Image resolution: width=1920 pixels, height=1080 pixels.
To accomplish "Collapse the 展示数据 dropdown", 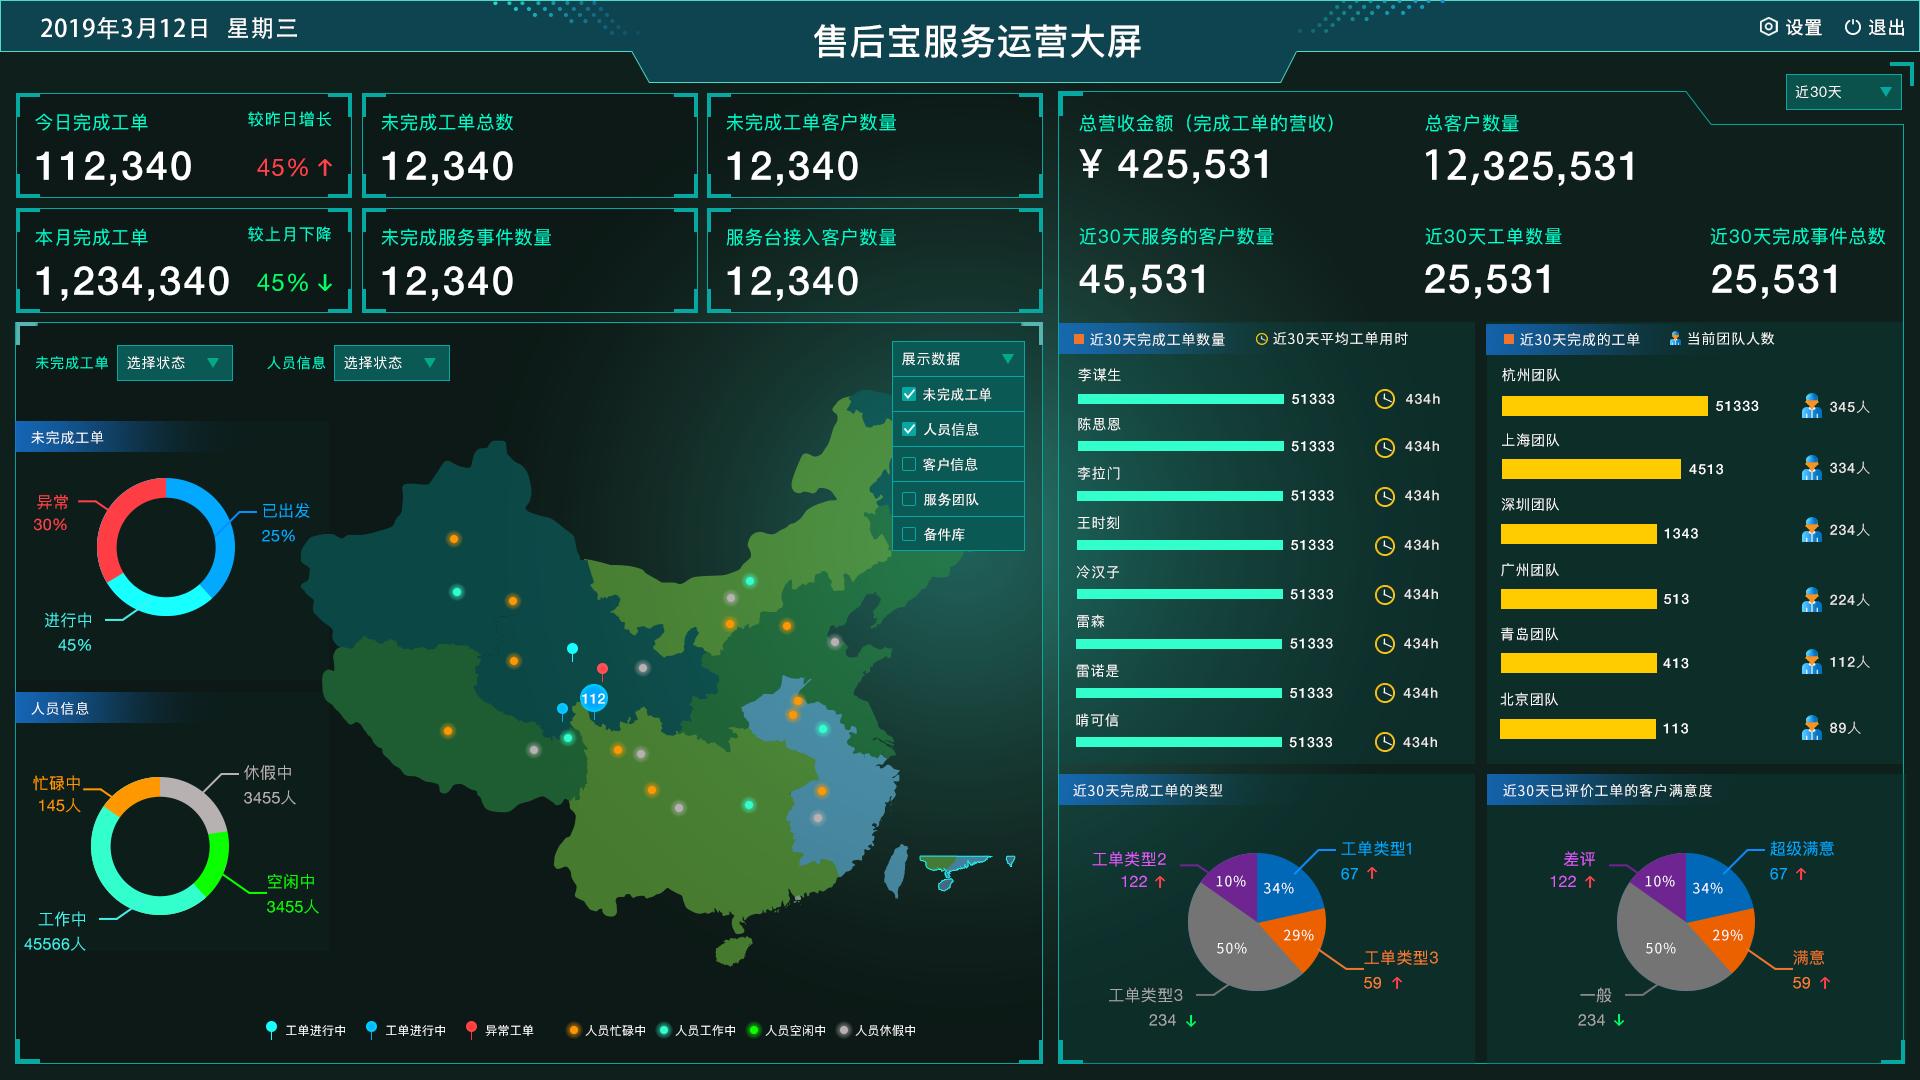I will click(958, 359).
